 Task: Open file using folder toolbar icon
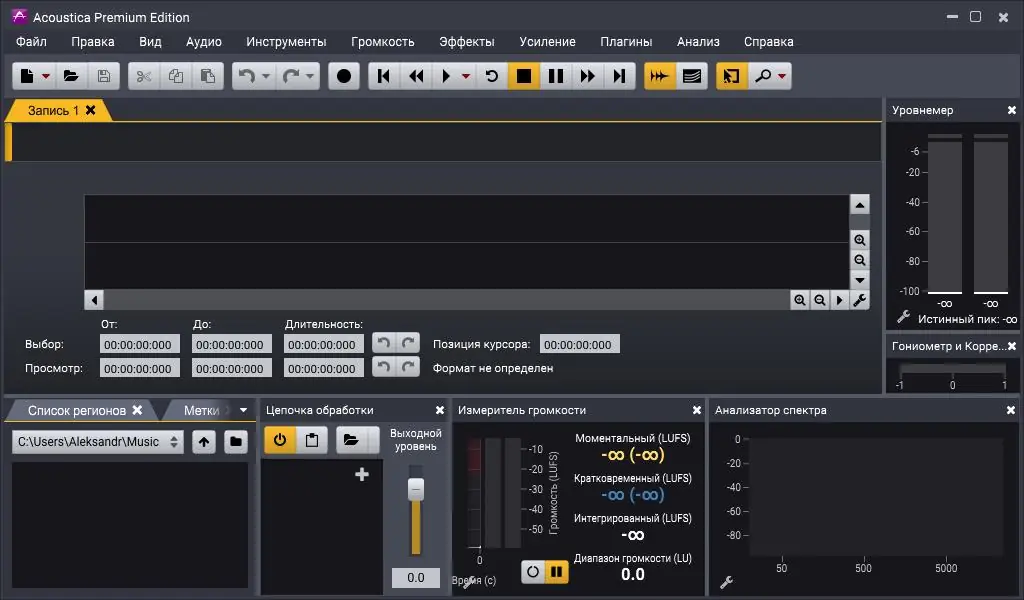[x=71, y=76]
